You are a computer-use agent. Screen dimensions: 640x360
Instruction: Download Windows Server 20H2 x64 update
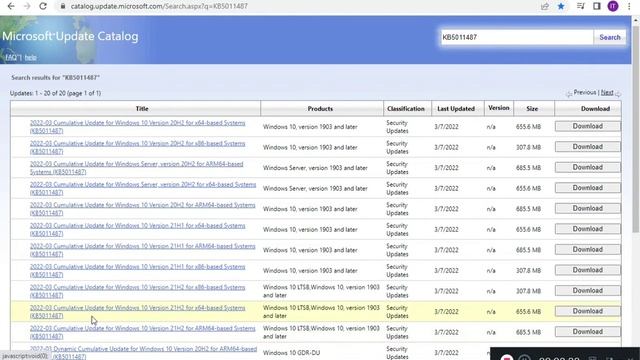pos(587,188)
